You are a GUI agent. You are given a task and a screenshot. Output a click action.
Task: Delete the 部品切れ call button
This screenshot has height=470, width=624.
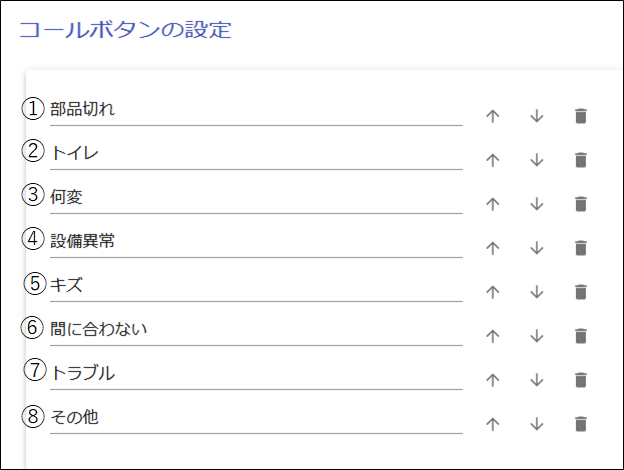tap(580, 116)
